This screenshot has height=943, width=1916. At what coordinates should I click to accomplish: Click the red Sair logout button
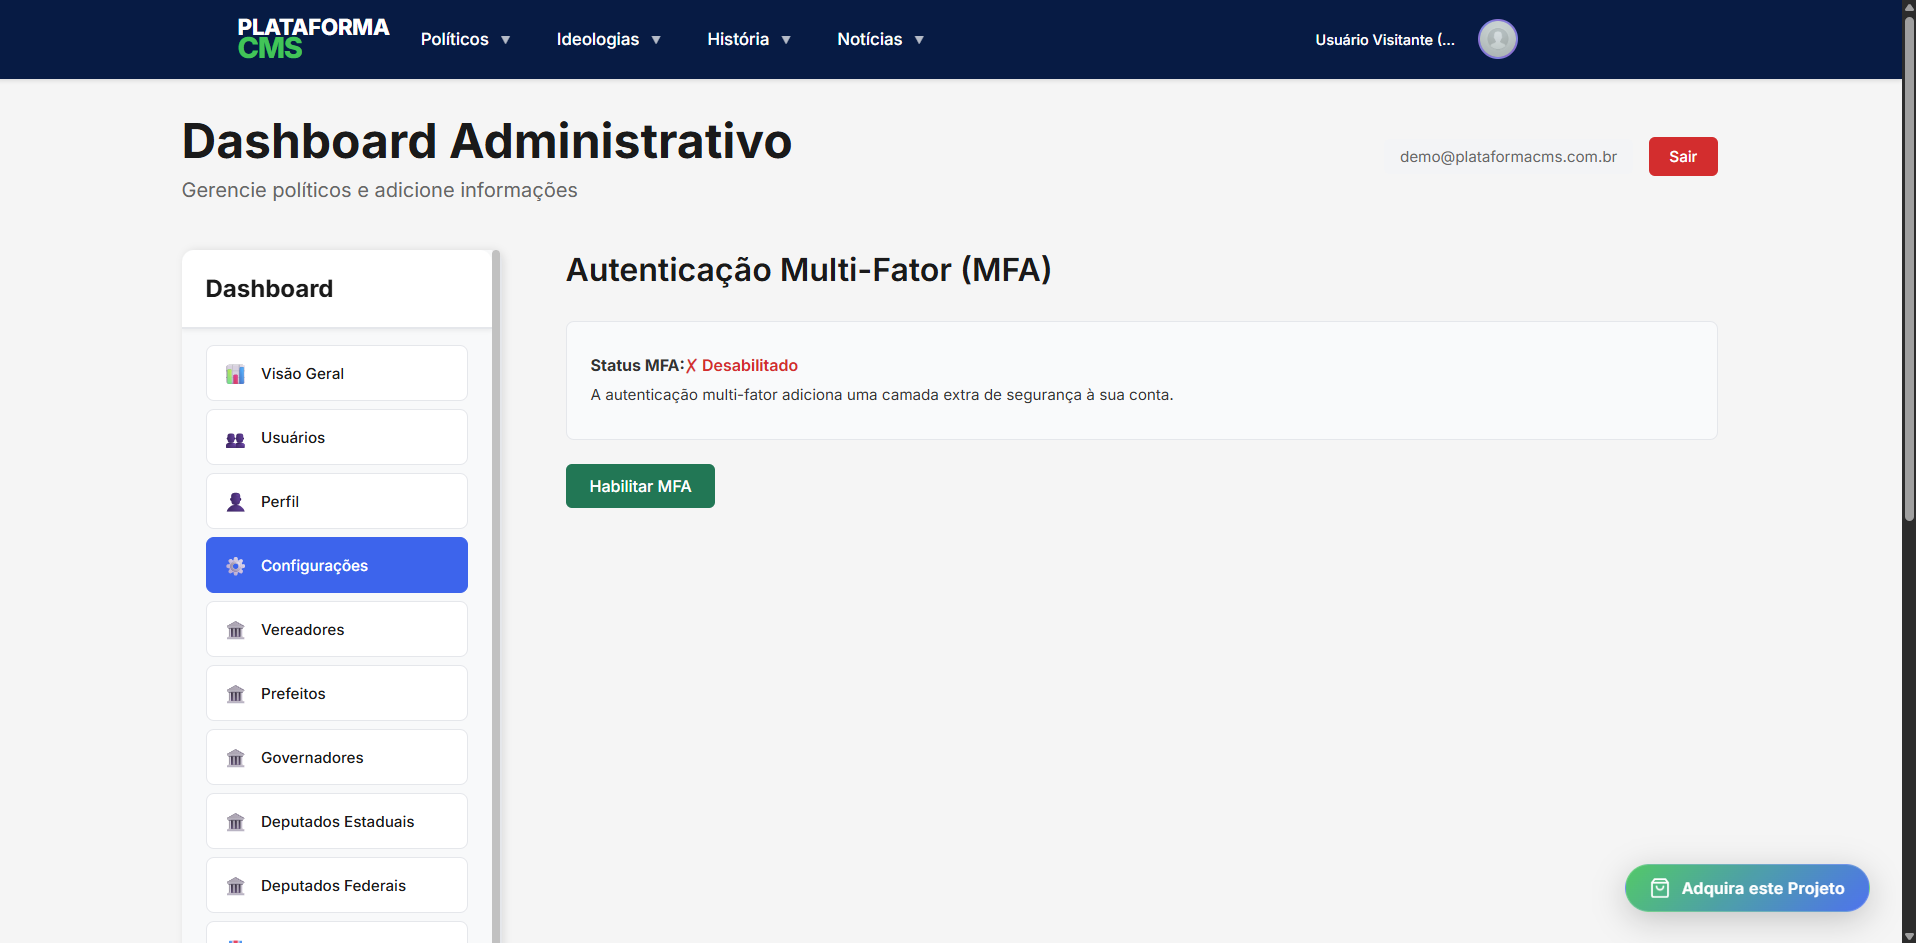coord(1683,156)
